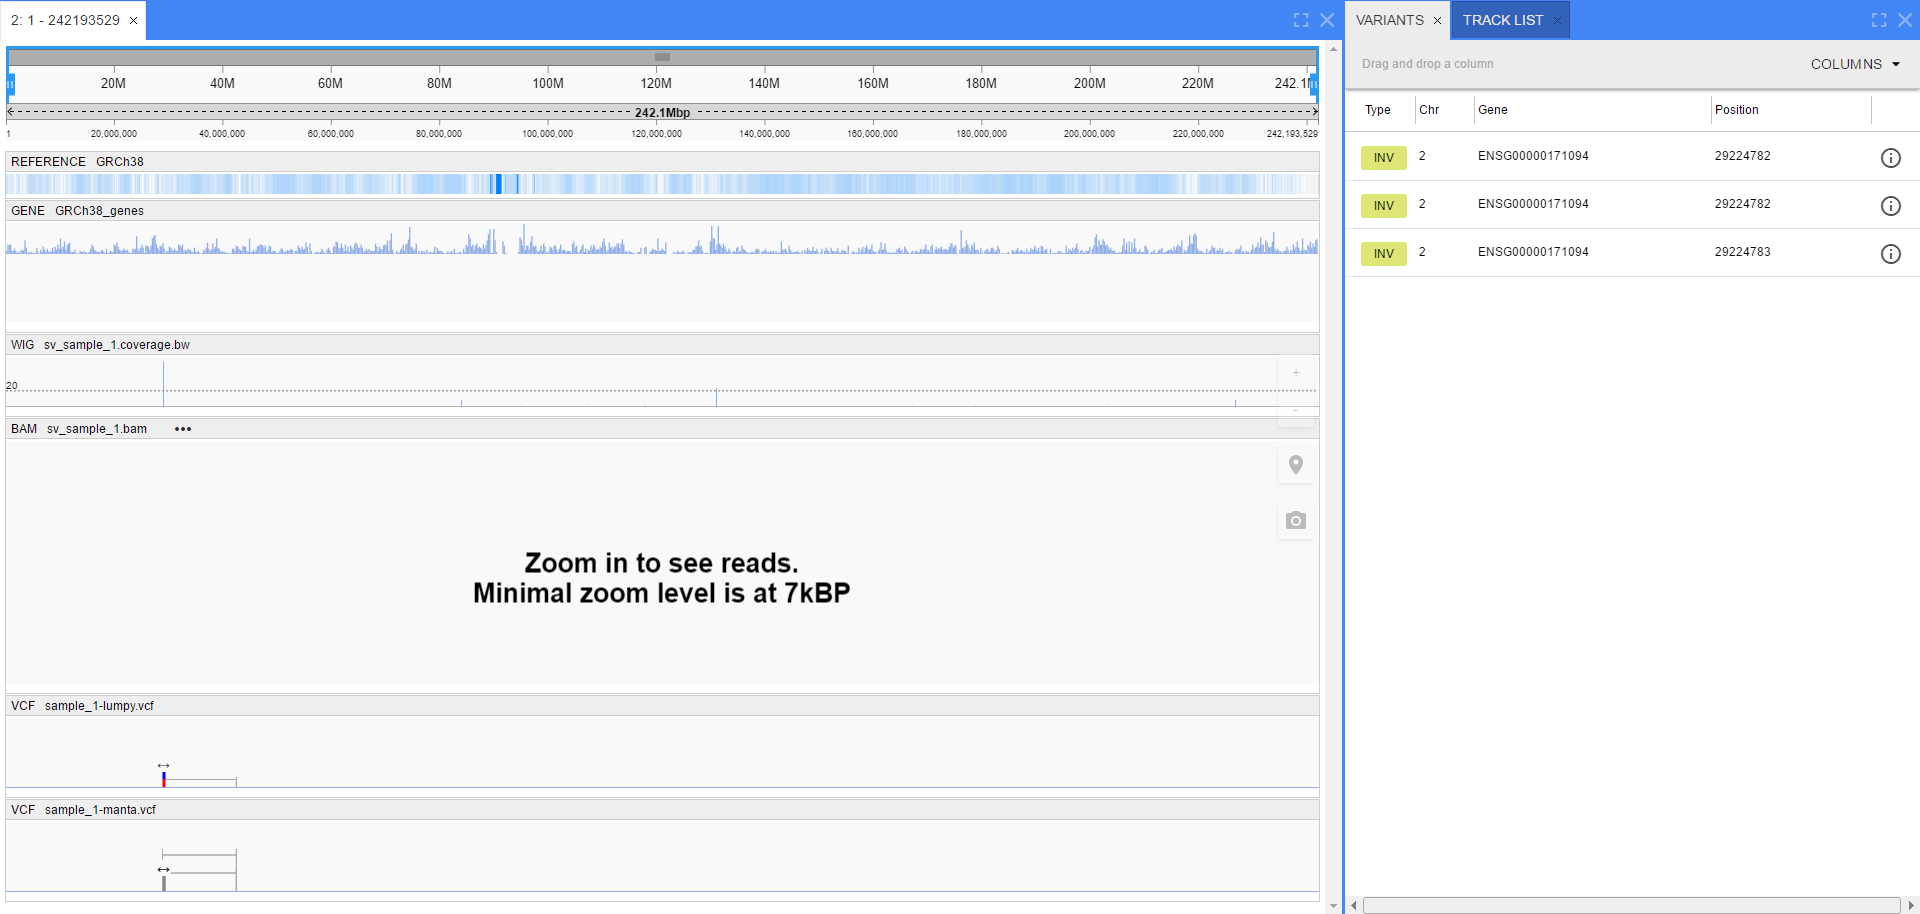Screen dimensions: 1920x914
Task: Switch to the VARIANTS tab
Action: (x=1390, y=20)
